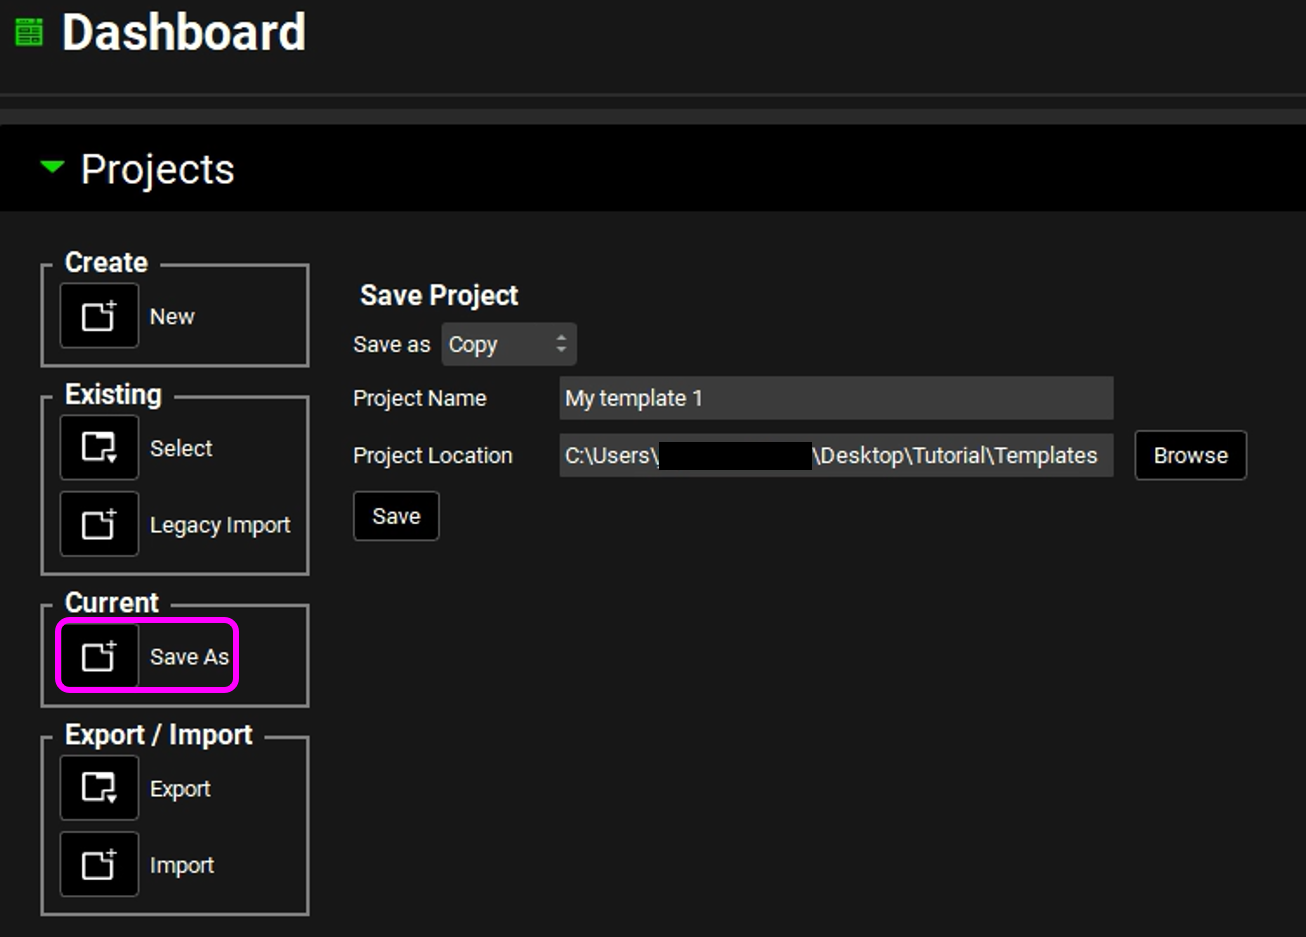The image size is (1306, 937).
Task: Collapse the Projects section green triangle
Action: point(52,168)
